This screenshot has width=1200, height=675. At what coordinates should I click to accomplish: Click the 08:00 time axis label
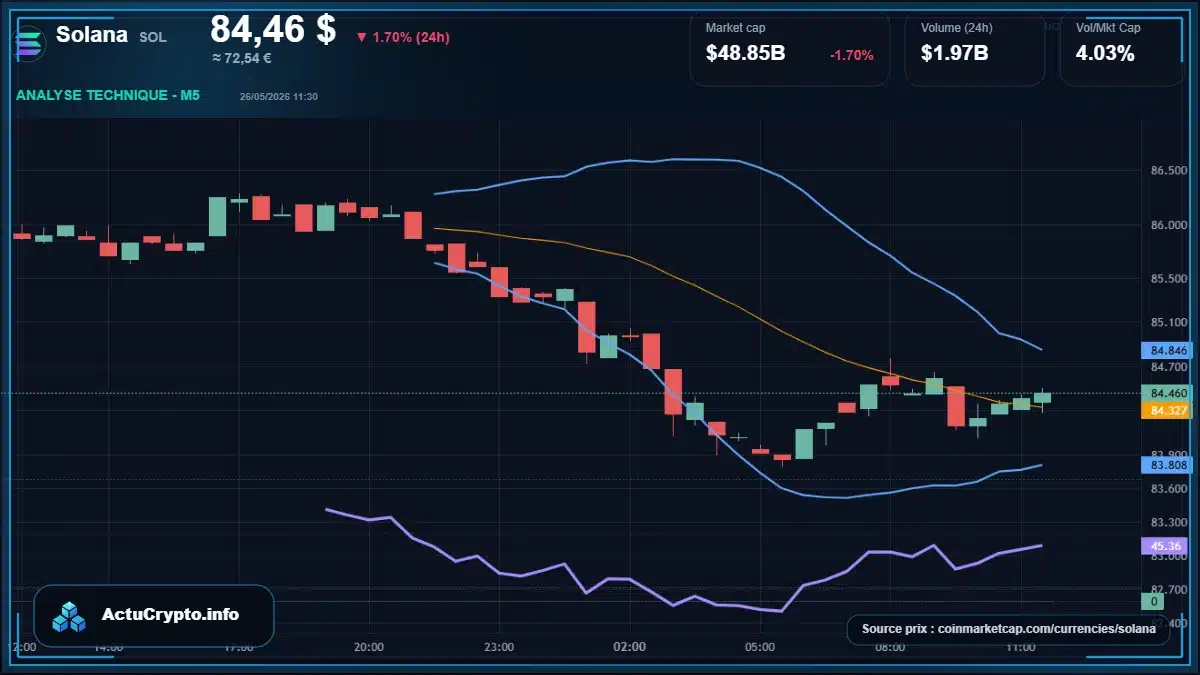[x=890, y=647]
